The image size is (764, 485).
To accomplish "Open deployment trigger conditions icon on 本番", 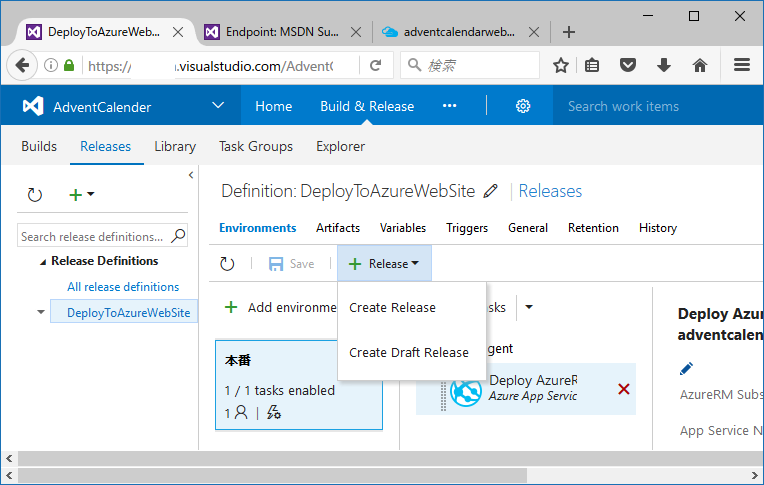I will 274,413.
